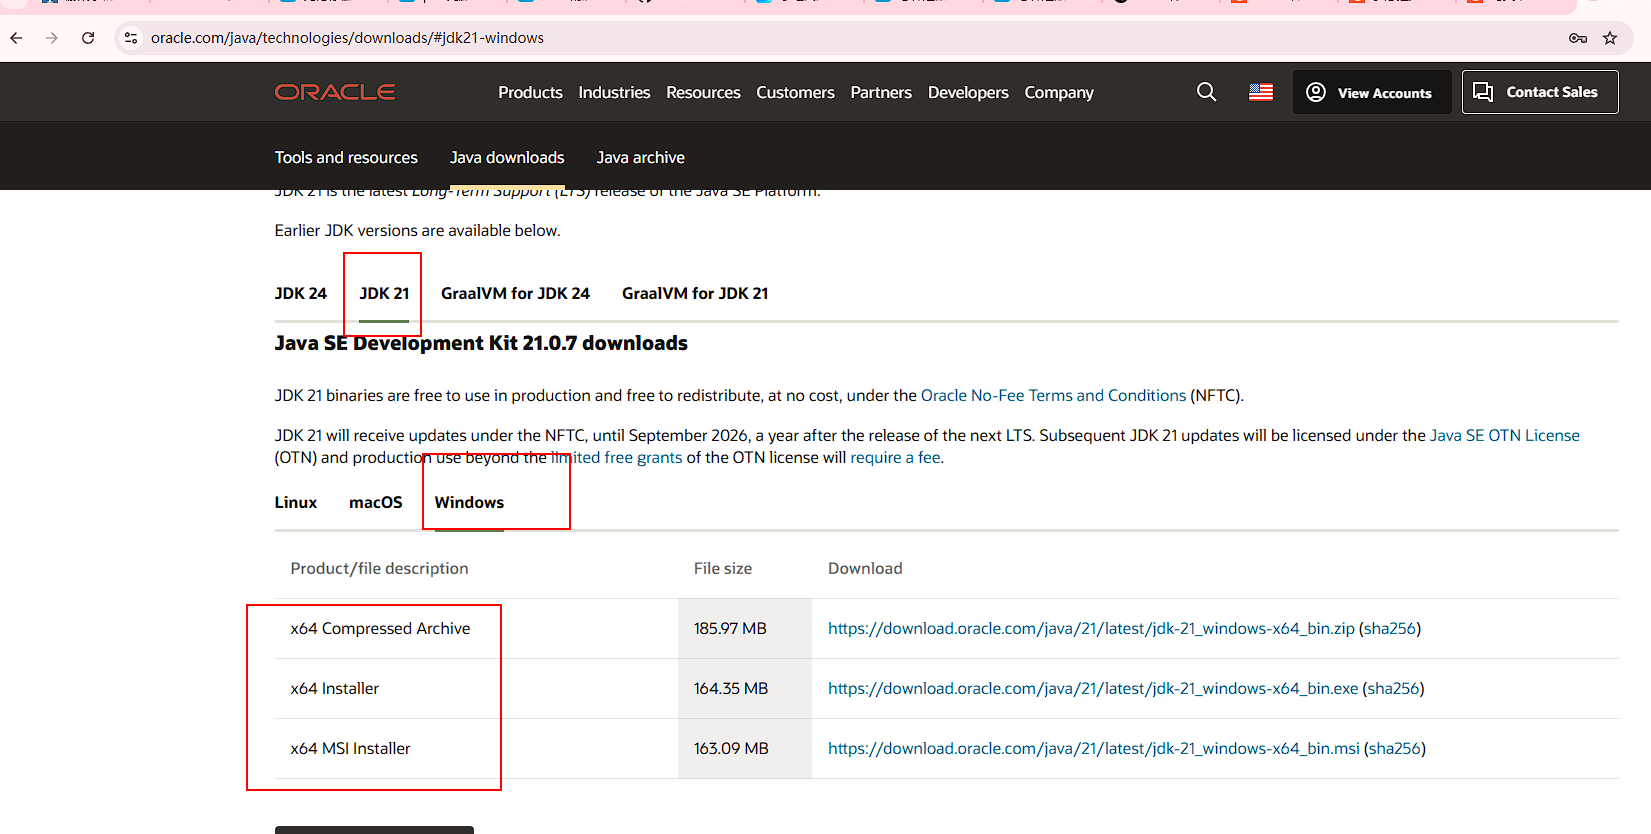Open the Products menu

coord(530,92)
